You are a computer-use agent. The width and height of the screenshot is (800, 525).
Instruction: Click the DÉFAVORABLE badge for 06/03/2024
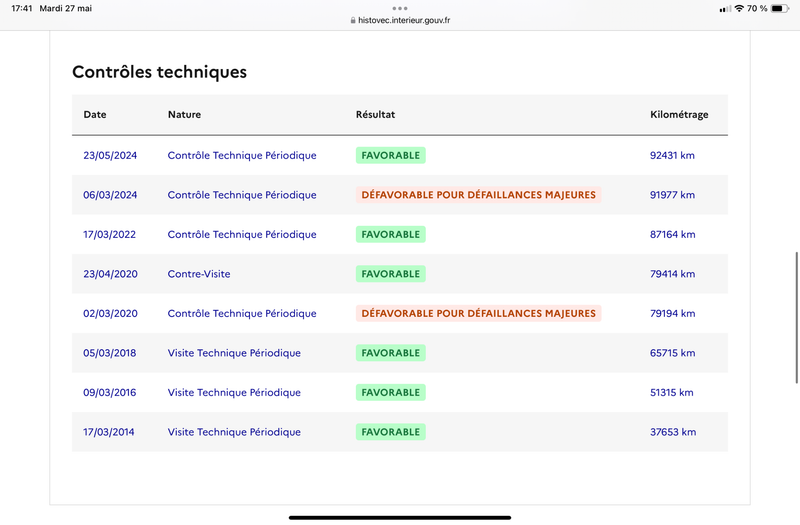click(x=479, y=195)
